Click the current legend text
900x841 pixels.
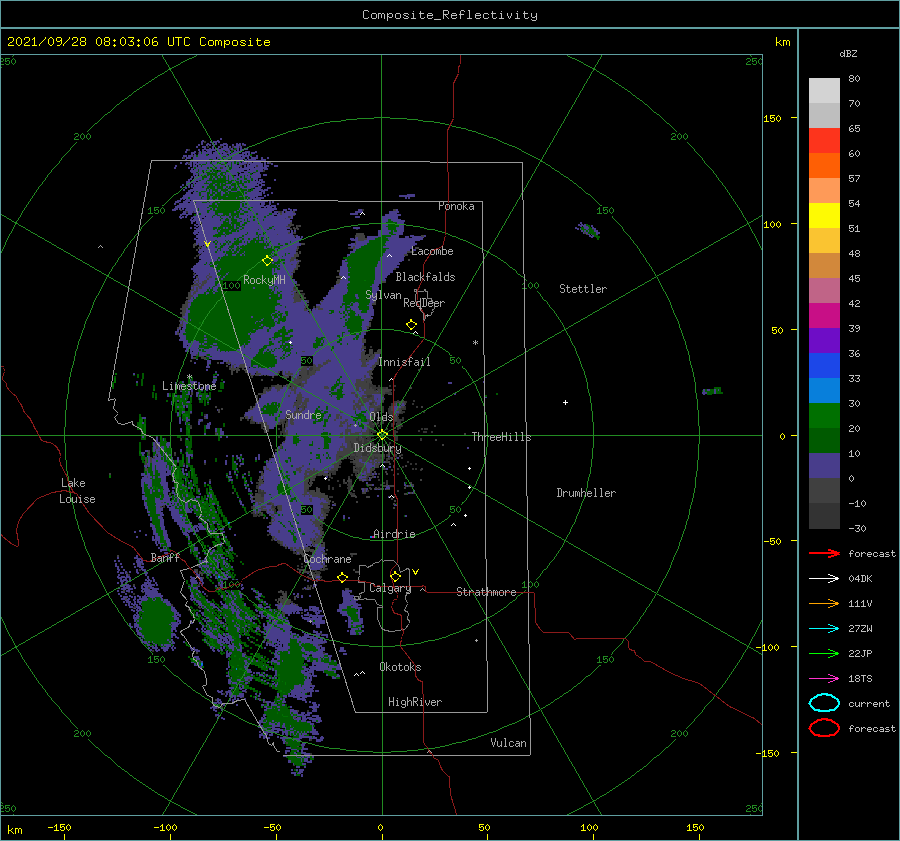869,703
